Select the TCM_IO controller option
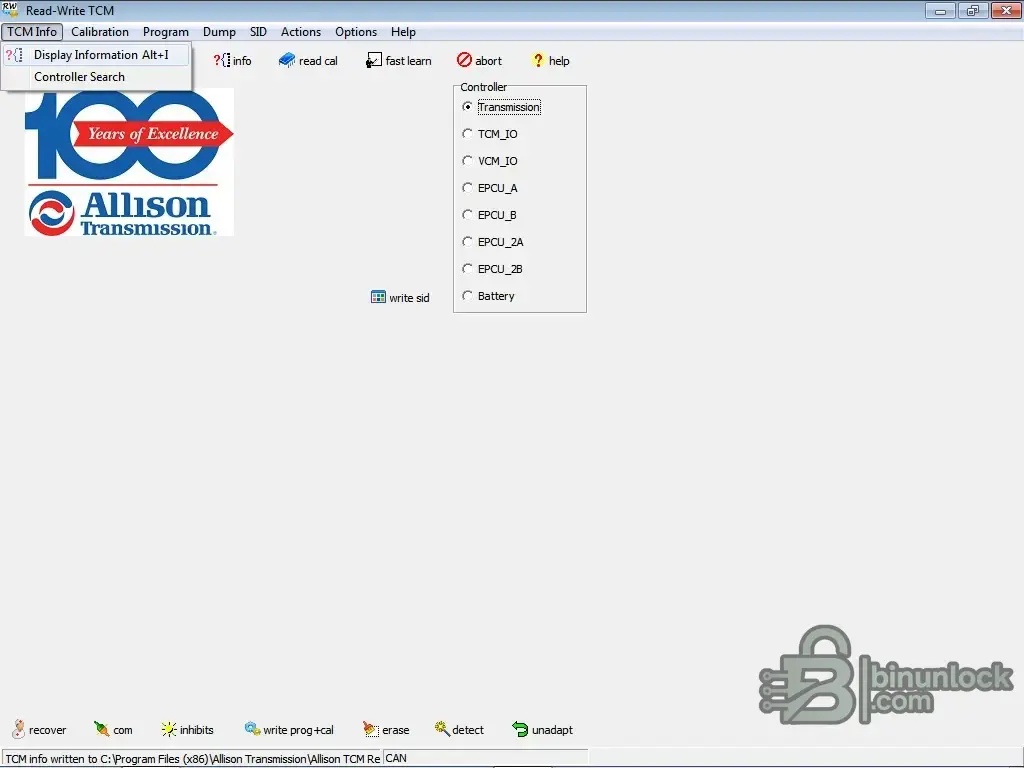This screenshot has width=1024, height=768. coord(467,133)
